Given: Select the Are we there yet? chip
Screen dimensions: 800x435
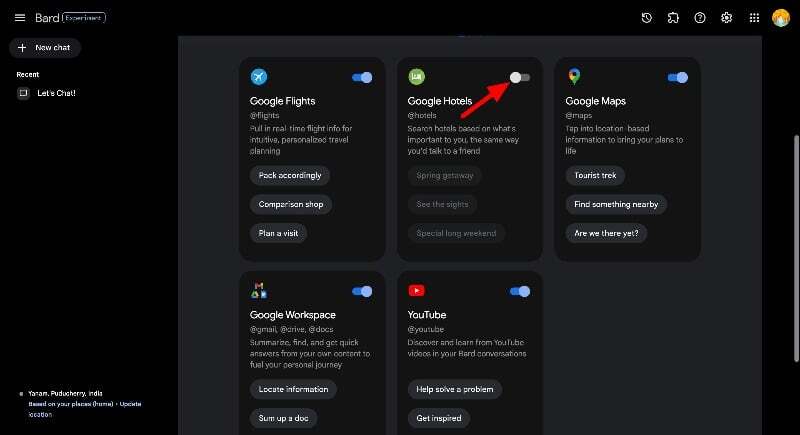Looking at the screenshot, I should pyautogui.click(x=606, y=234).
